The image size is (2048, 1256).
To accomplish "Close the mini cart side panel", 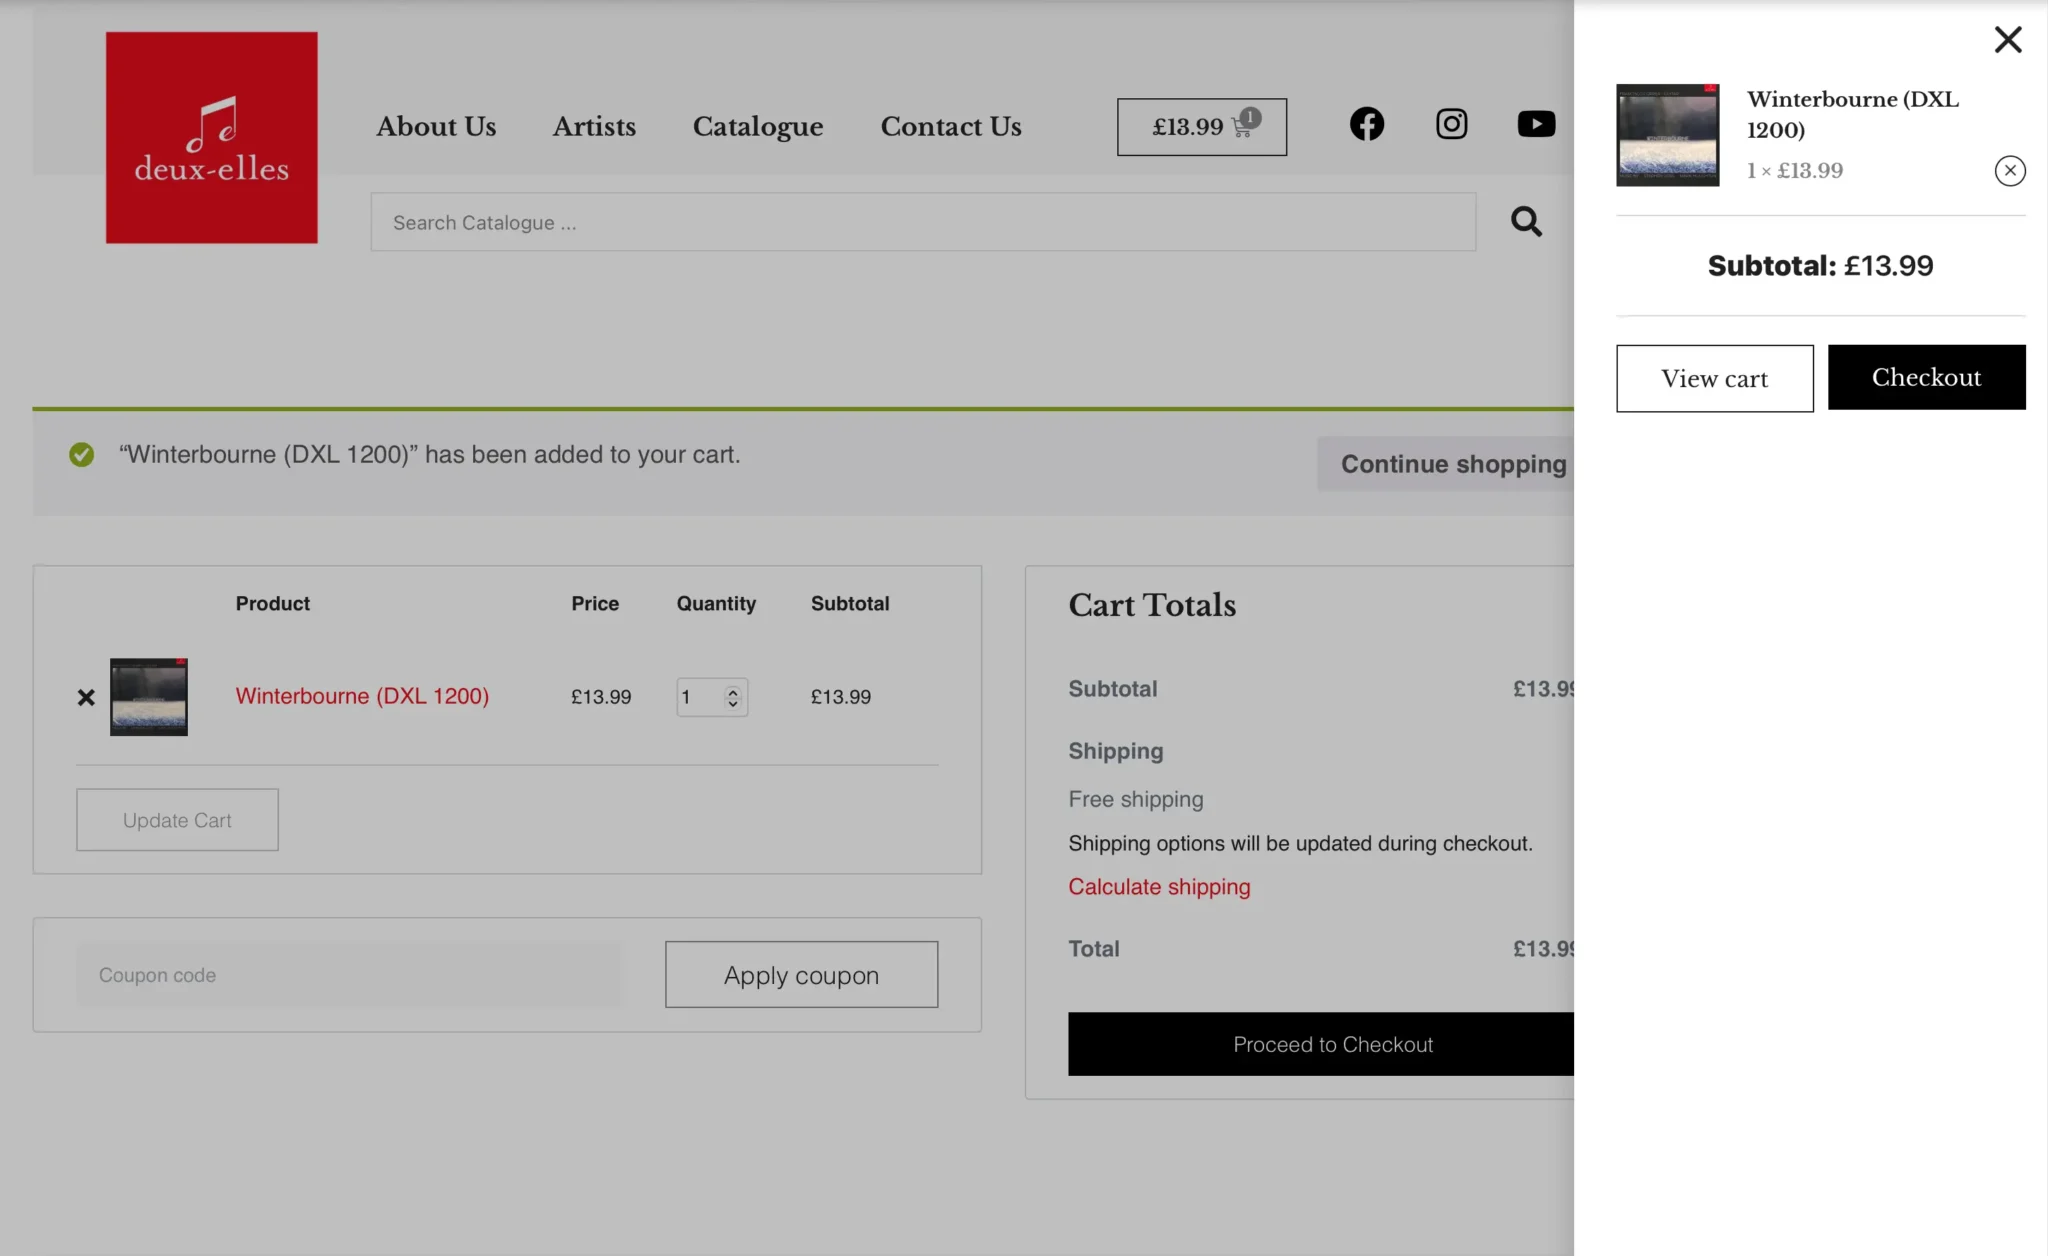I will 2008,40.
